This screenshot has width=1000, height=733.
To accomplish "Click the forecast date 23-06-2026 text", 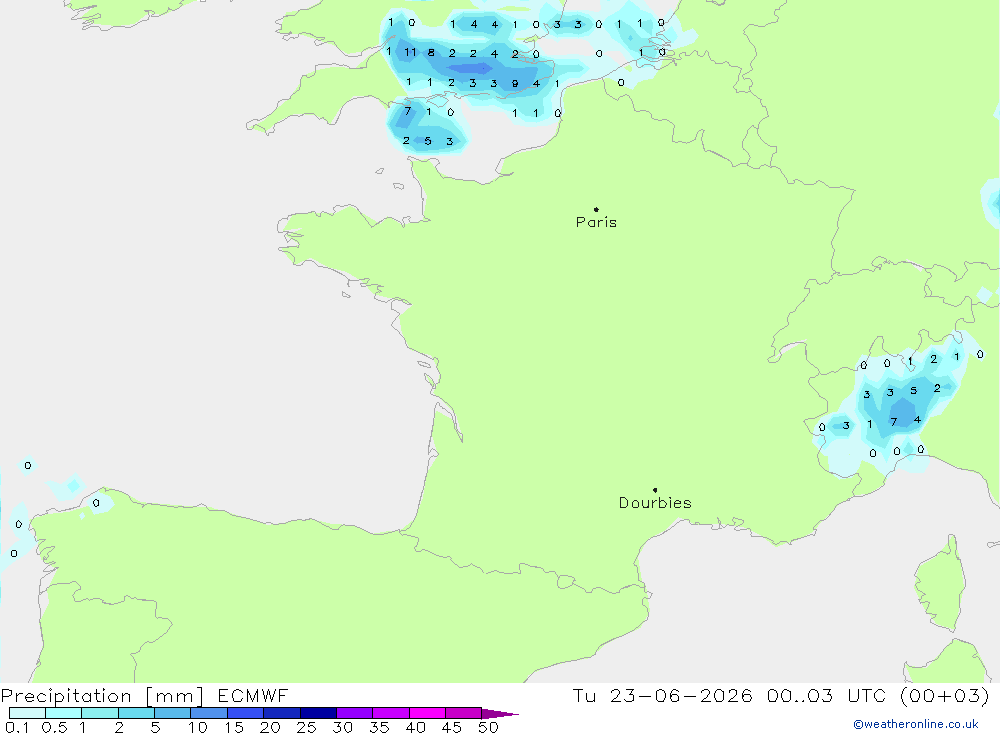I will [680, 695].
